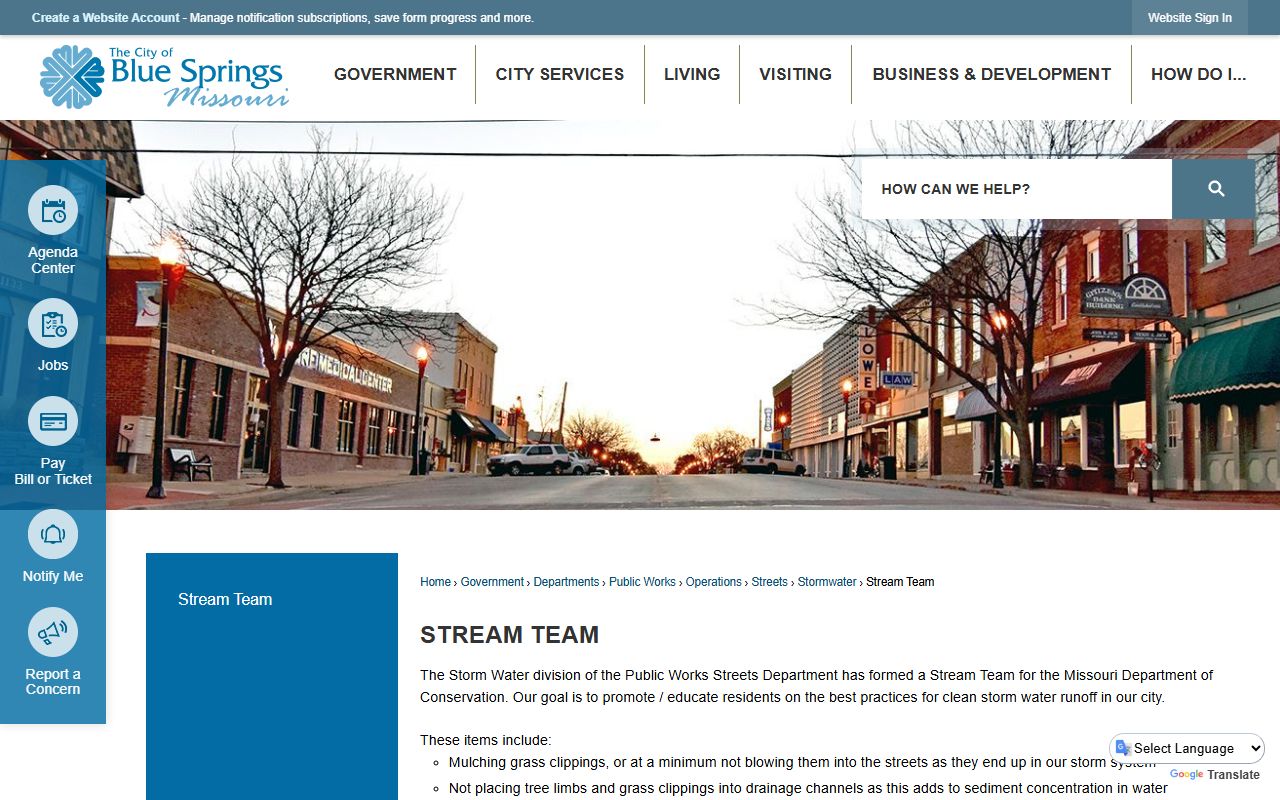Open the Report a Concern megaphone icon
The width and height of the screenshot is (1280, 800).
53,632
